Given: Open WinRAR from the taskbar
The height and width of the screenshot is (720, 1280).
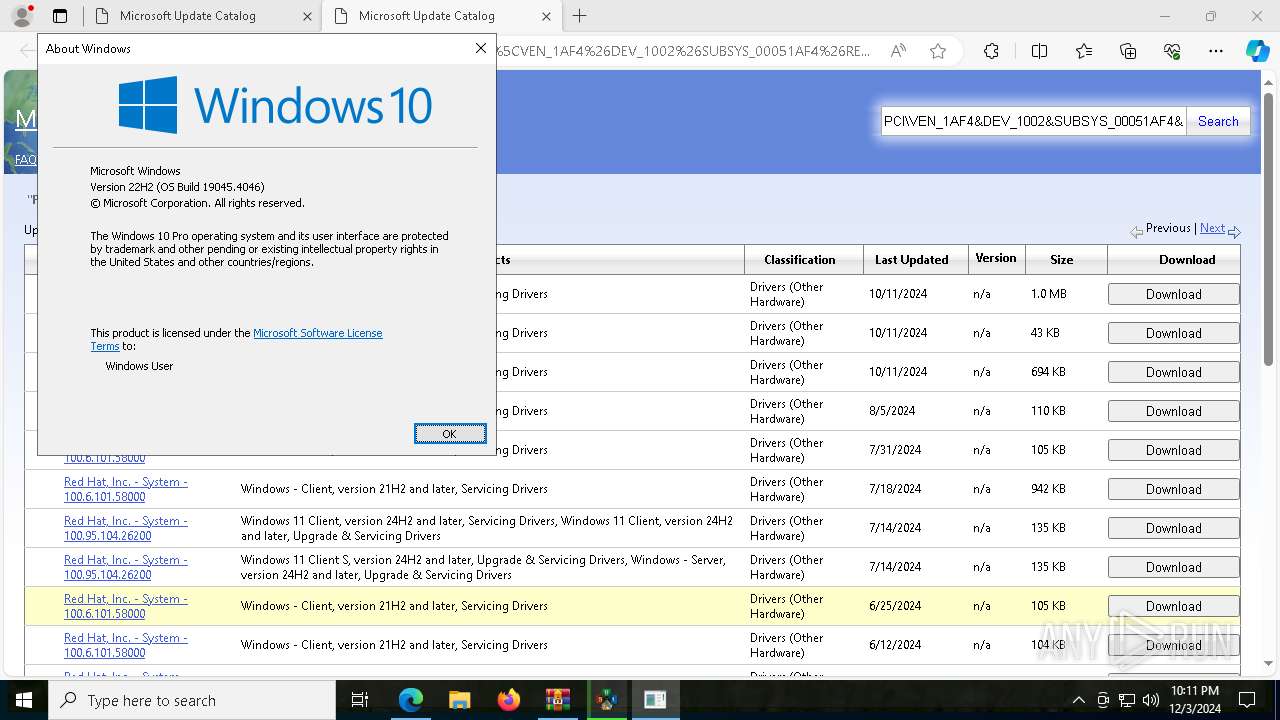Looking at the screenshot, I should pyautogui.click(x=557, y=700).
